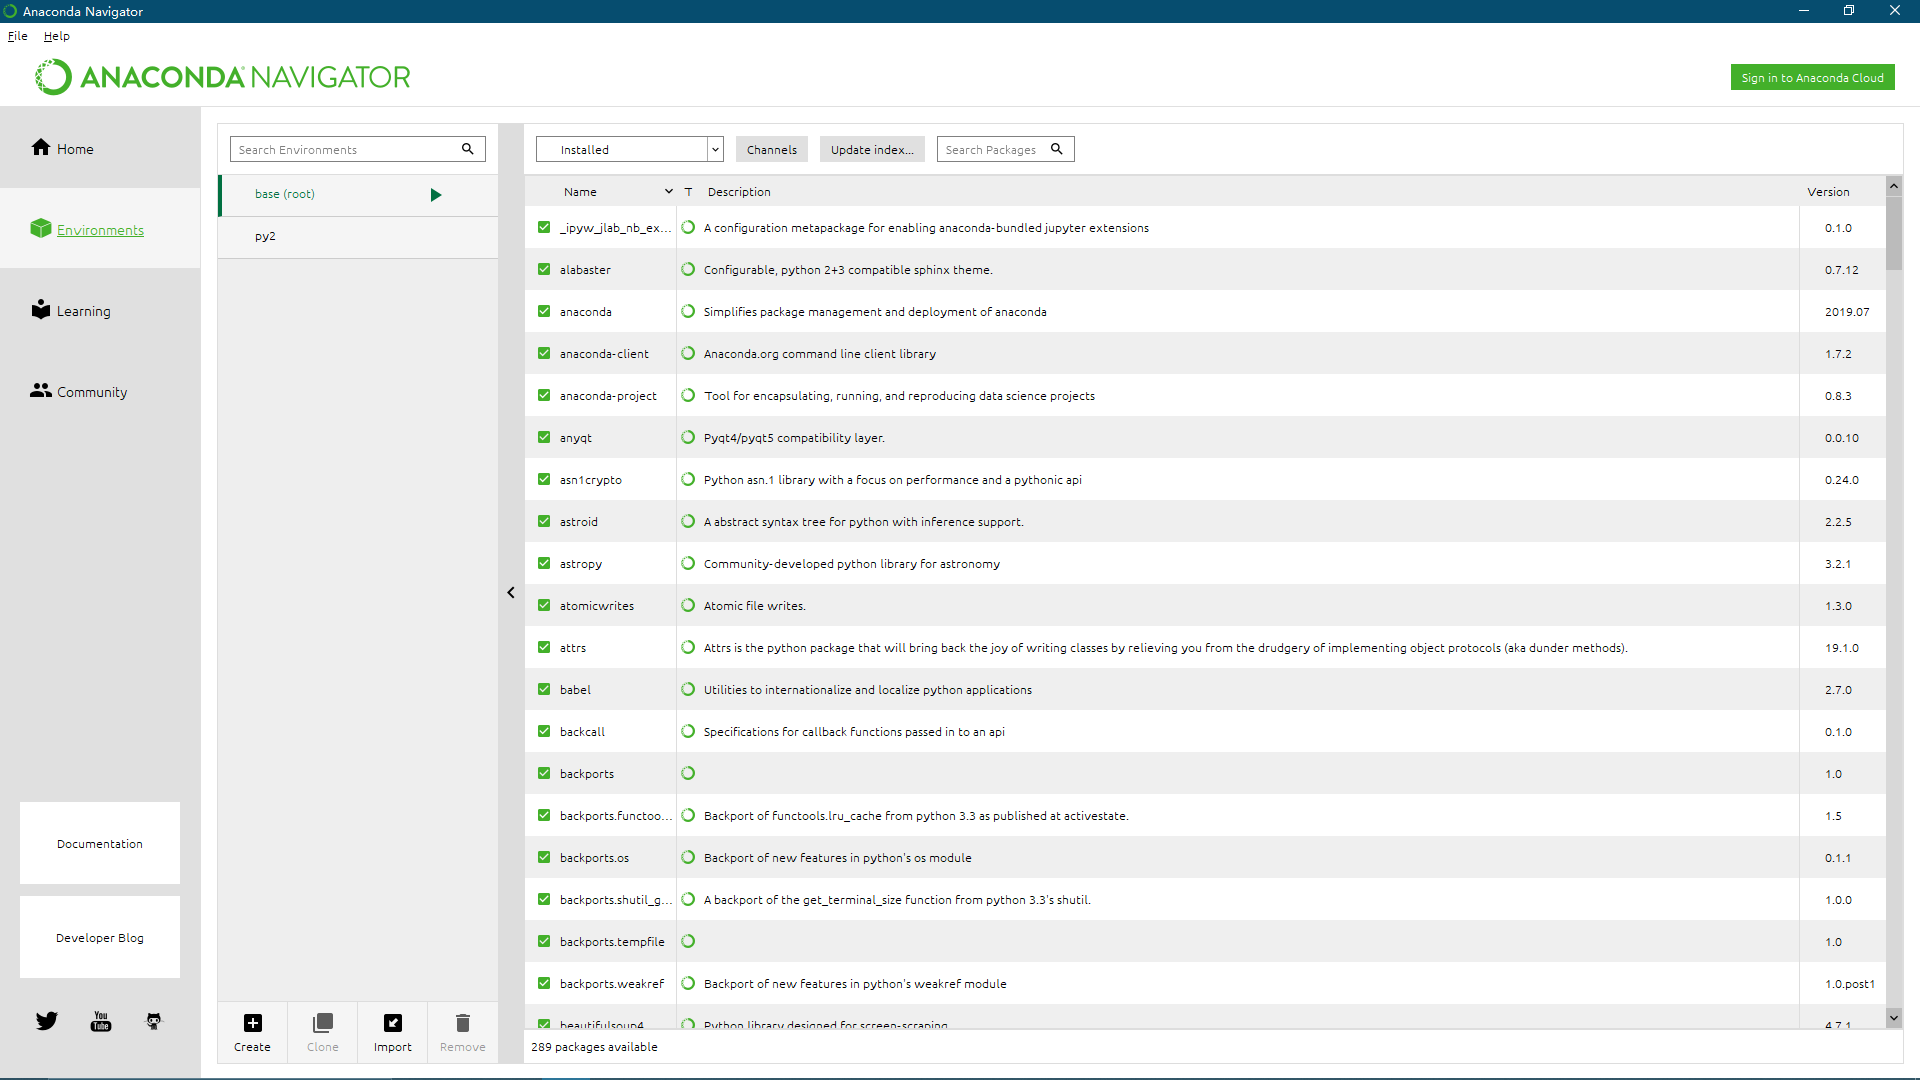Open the Twitter icon link
The height and width of the screenshot is (1080, 1920).
point(47,1021)
